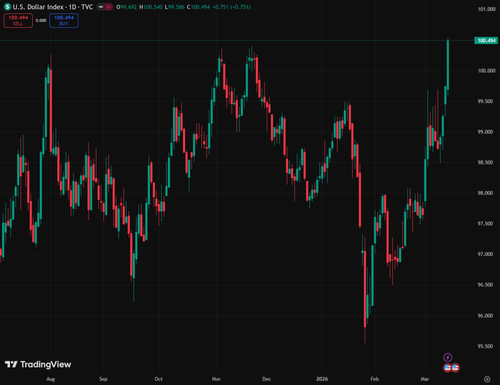The height and width of the screenshot is (385, 500).
Task: Click the 96.500 price axis label
Action: pos(485,285)
